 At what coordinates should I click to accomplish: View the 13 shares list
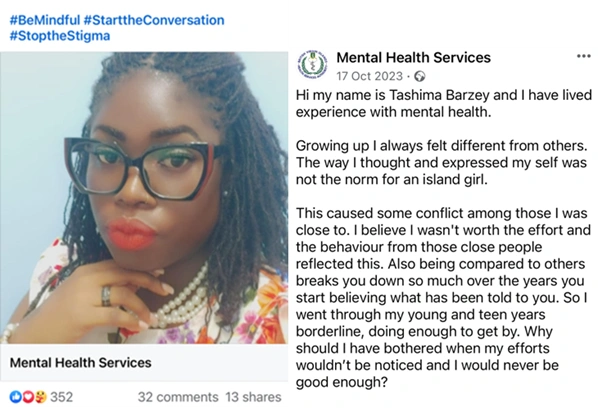(x=253, y=397)
